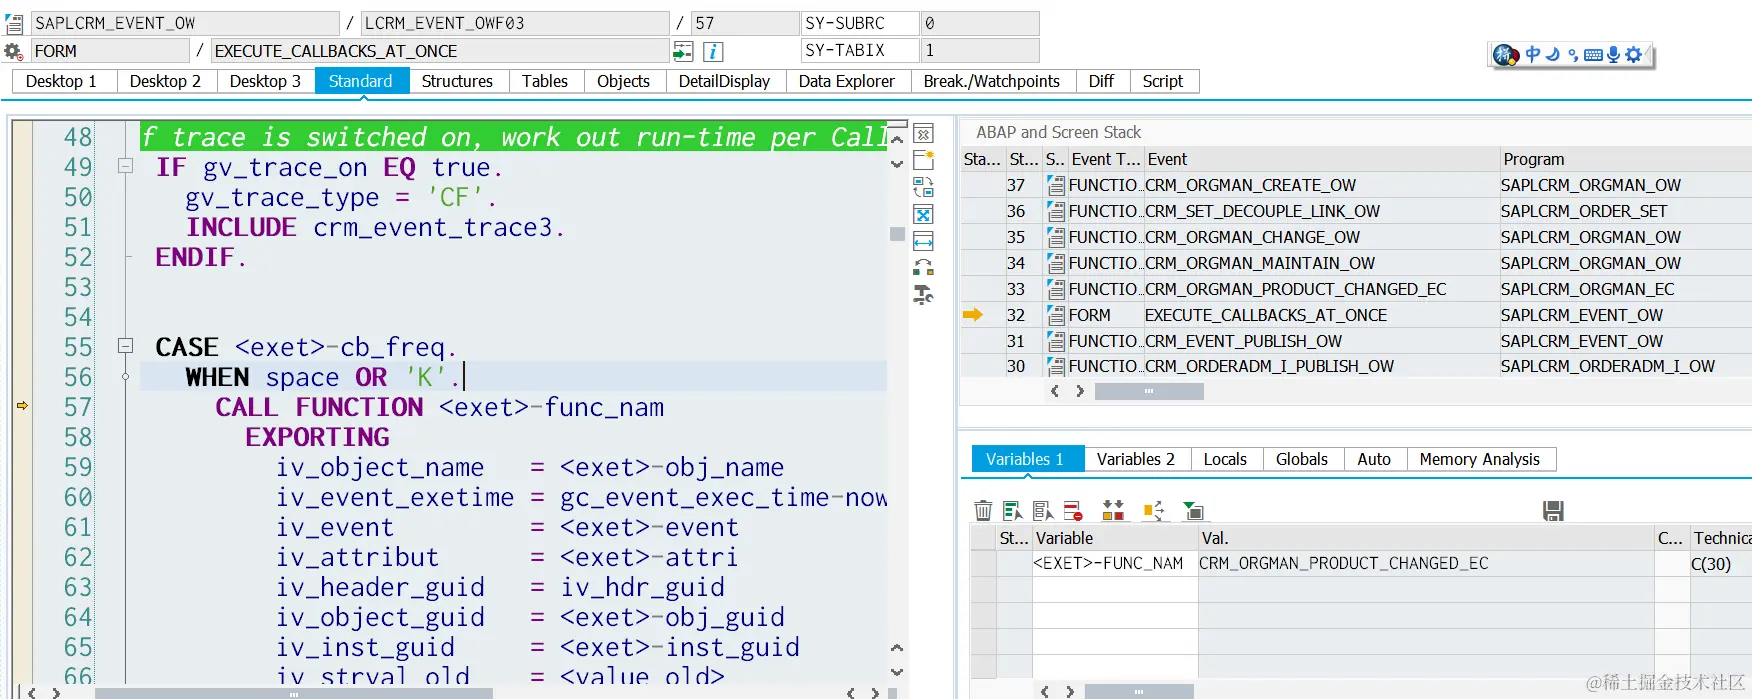
Task: Click the new tool icon beside the code editor
Action: (924, 160)
